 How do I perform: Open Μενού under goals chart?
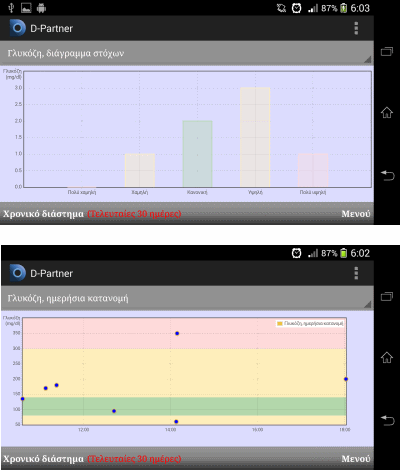tap(356, 214)
